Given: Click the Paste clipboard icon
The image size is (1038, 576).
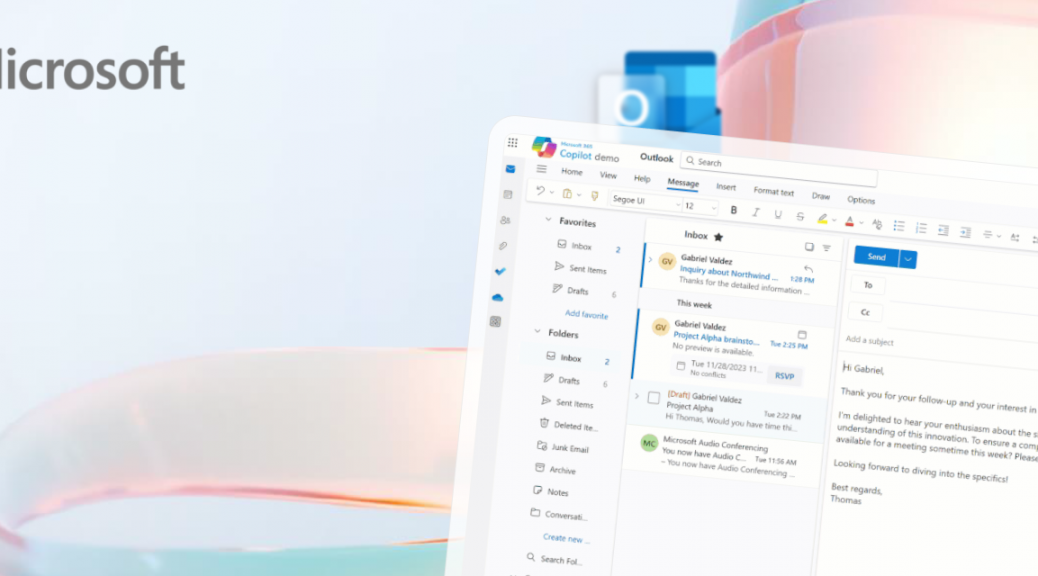Looking at the screenshot, I should 567,193.
